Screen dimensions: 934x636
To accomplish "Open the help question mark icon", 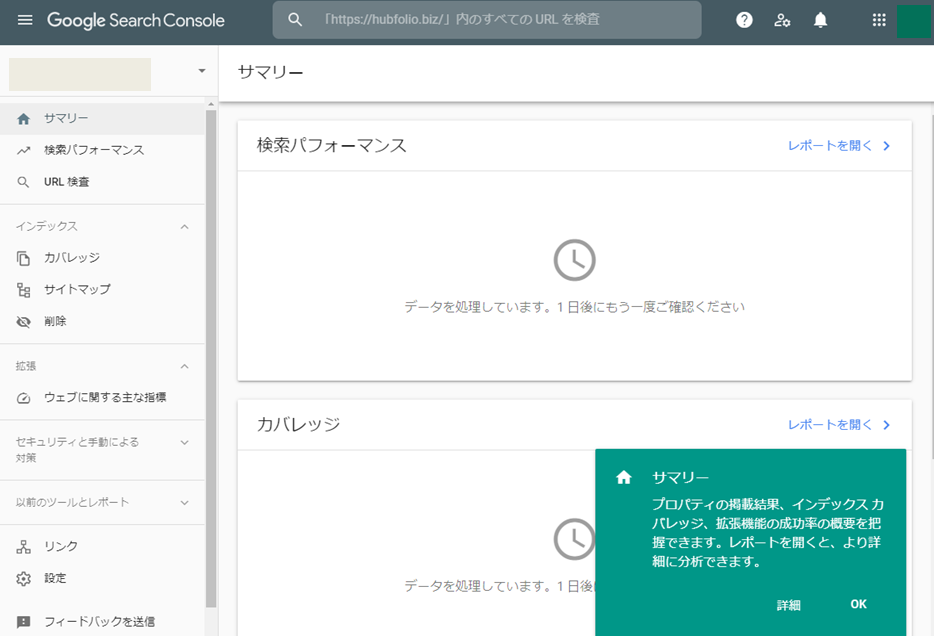I will 744,20.
